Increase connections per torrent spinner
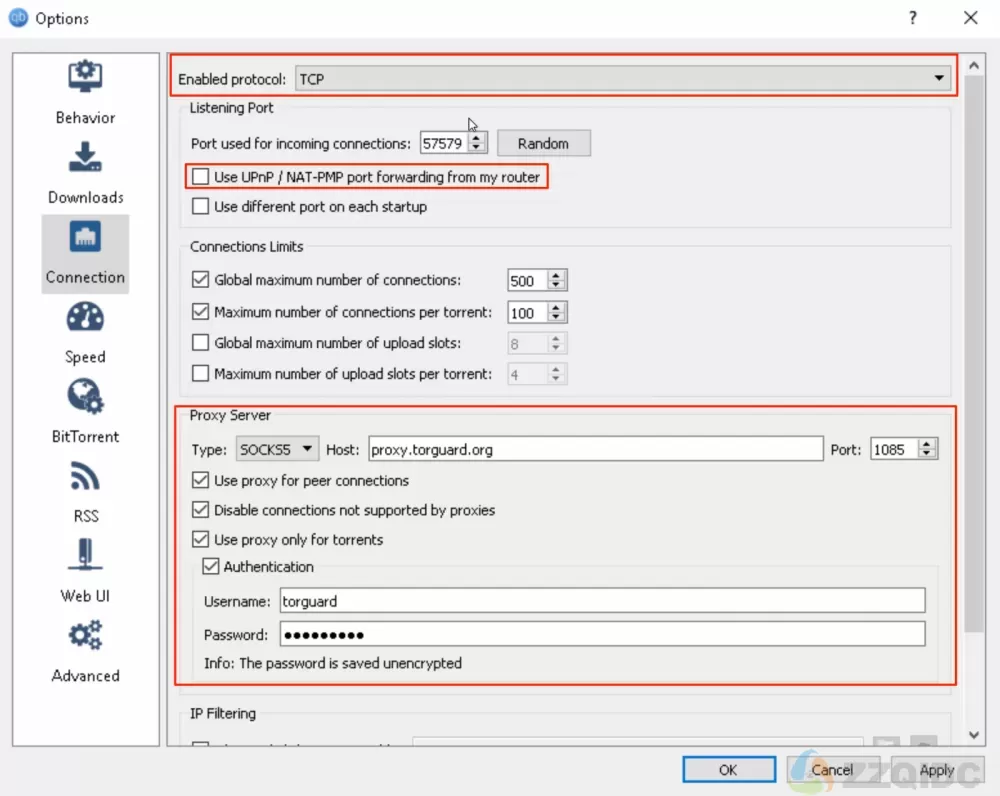Image resolution: width=1000 pixels, height=796 pixels. 556,307
